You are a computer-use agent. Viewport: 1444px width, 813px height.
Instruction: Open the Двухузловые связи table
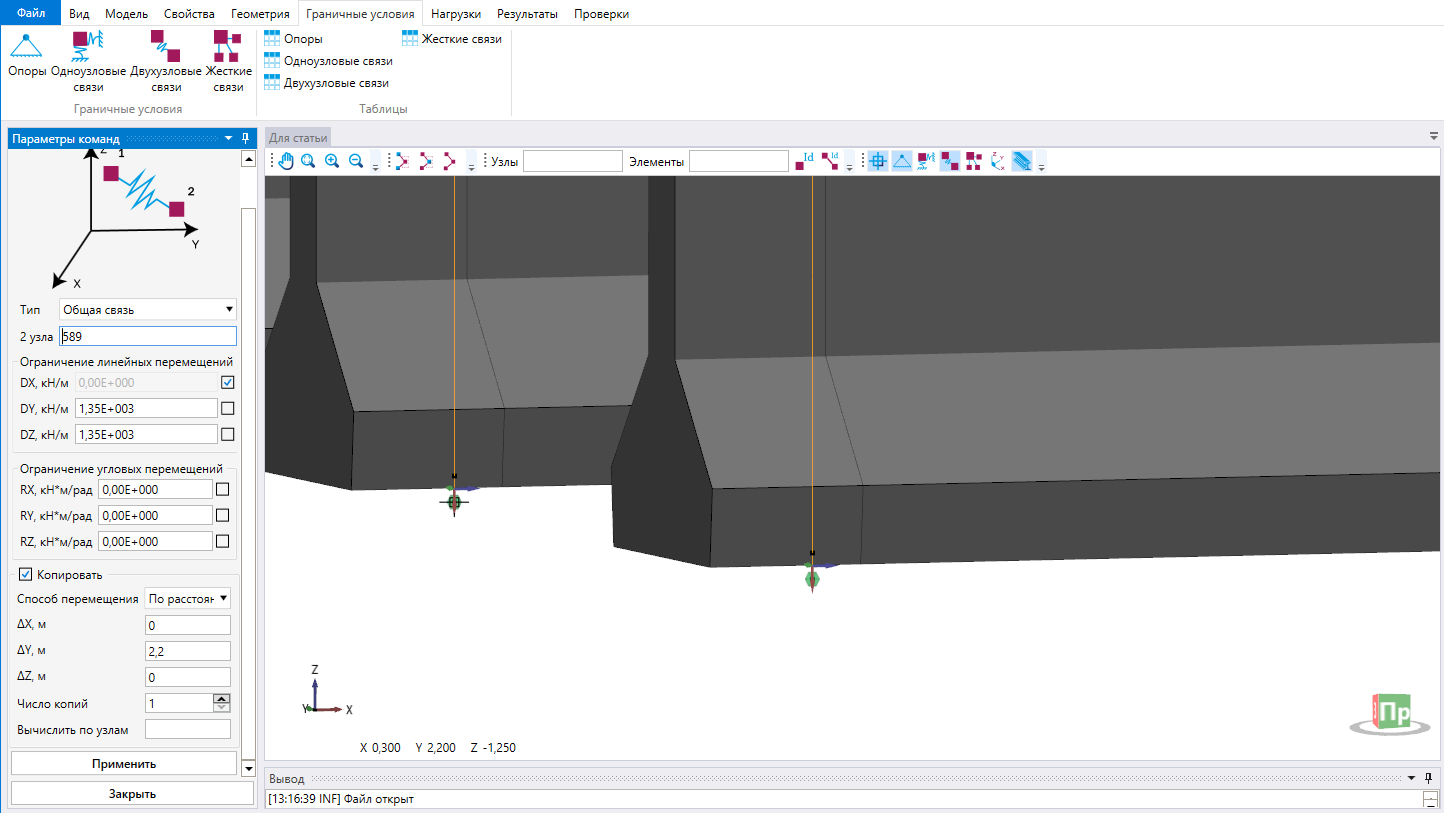[x=326, y=83]
